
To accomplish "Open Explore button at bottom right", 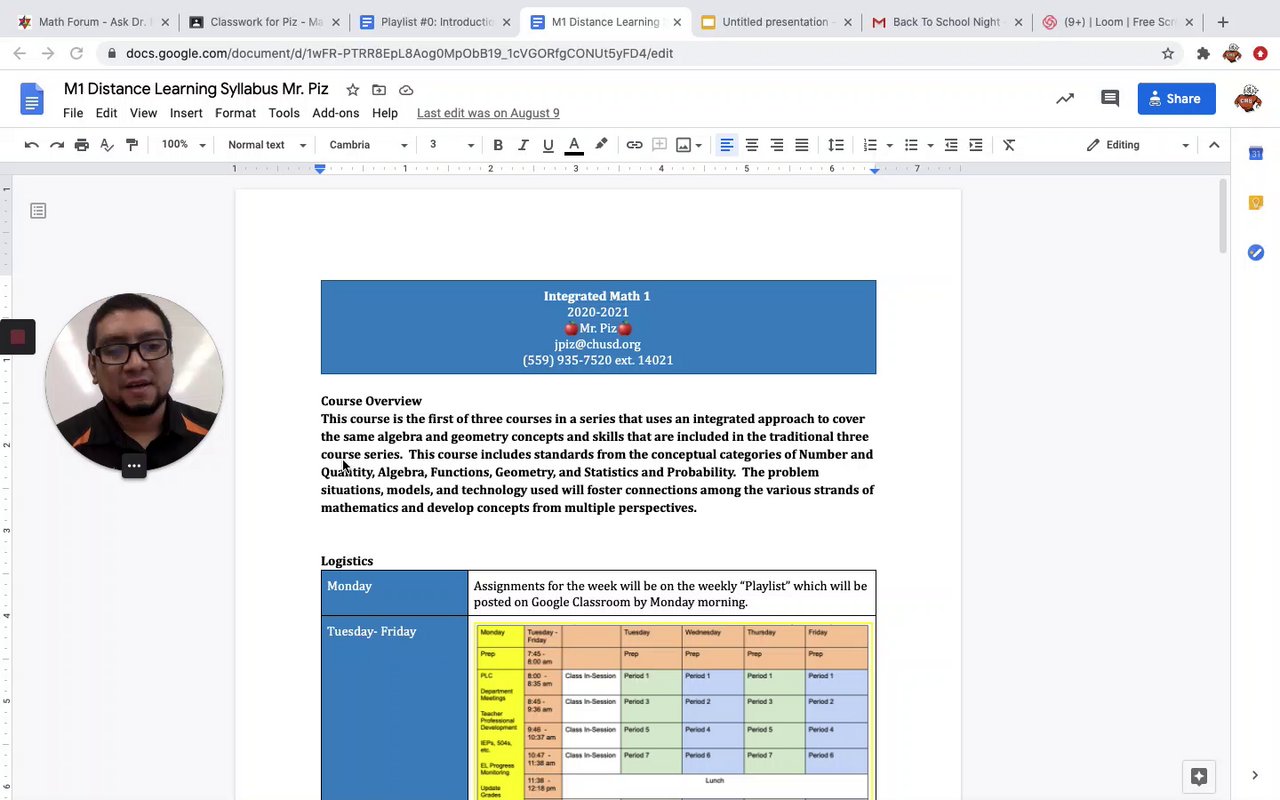I will (x=1199, y=776).
